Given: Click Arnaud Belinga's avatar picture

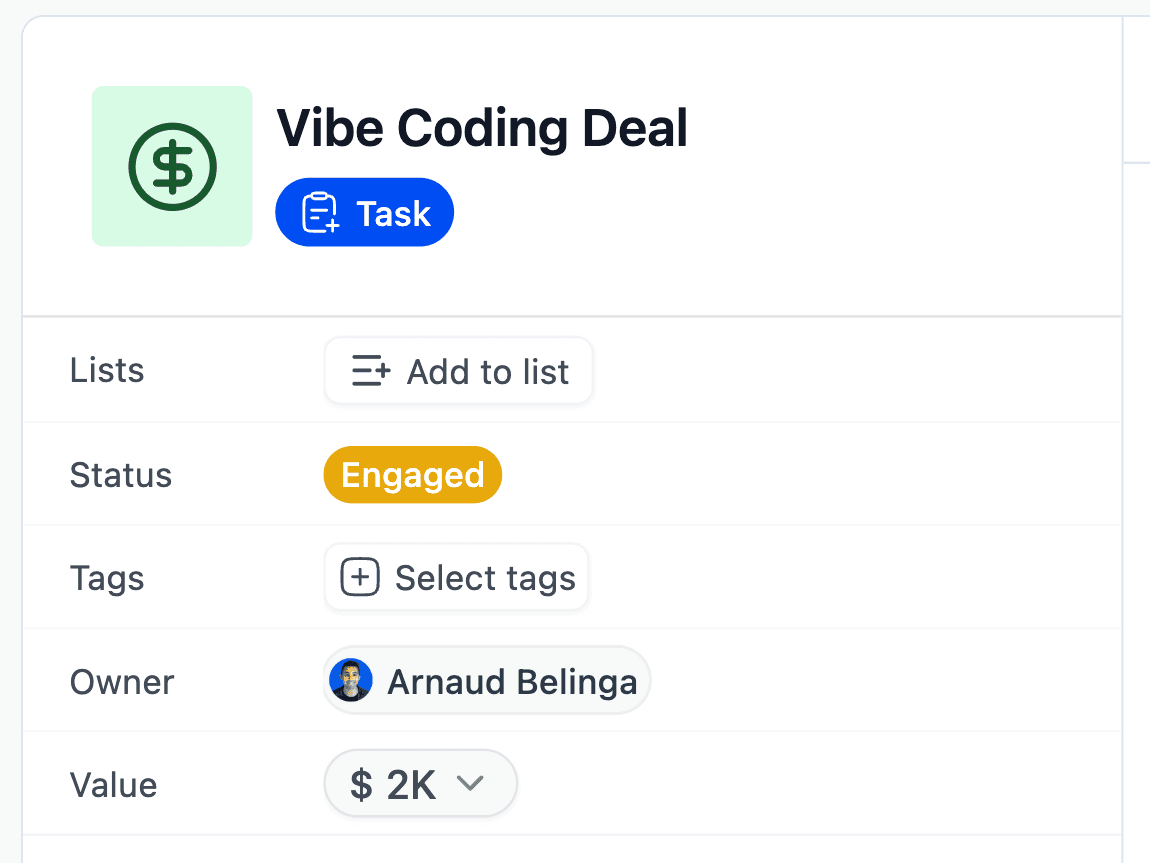Looking at the screenshot, I should [351, 680].
